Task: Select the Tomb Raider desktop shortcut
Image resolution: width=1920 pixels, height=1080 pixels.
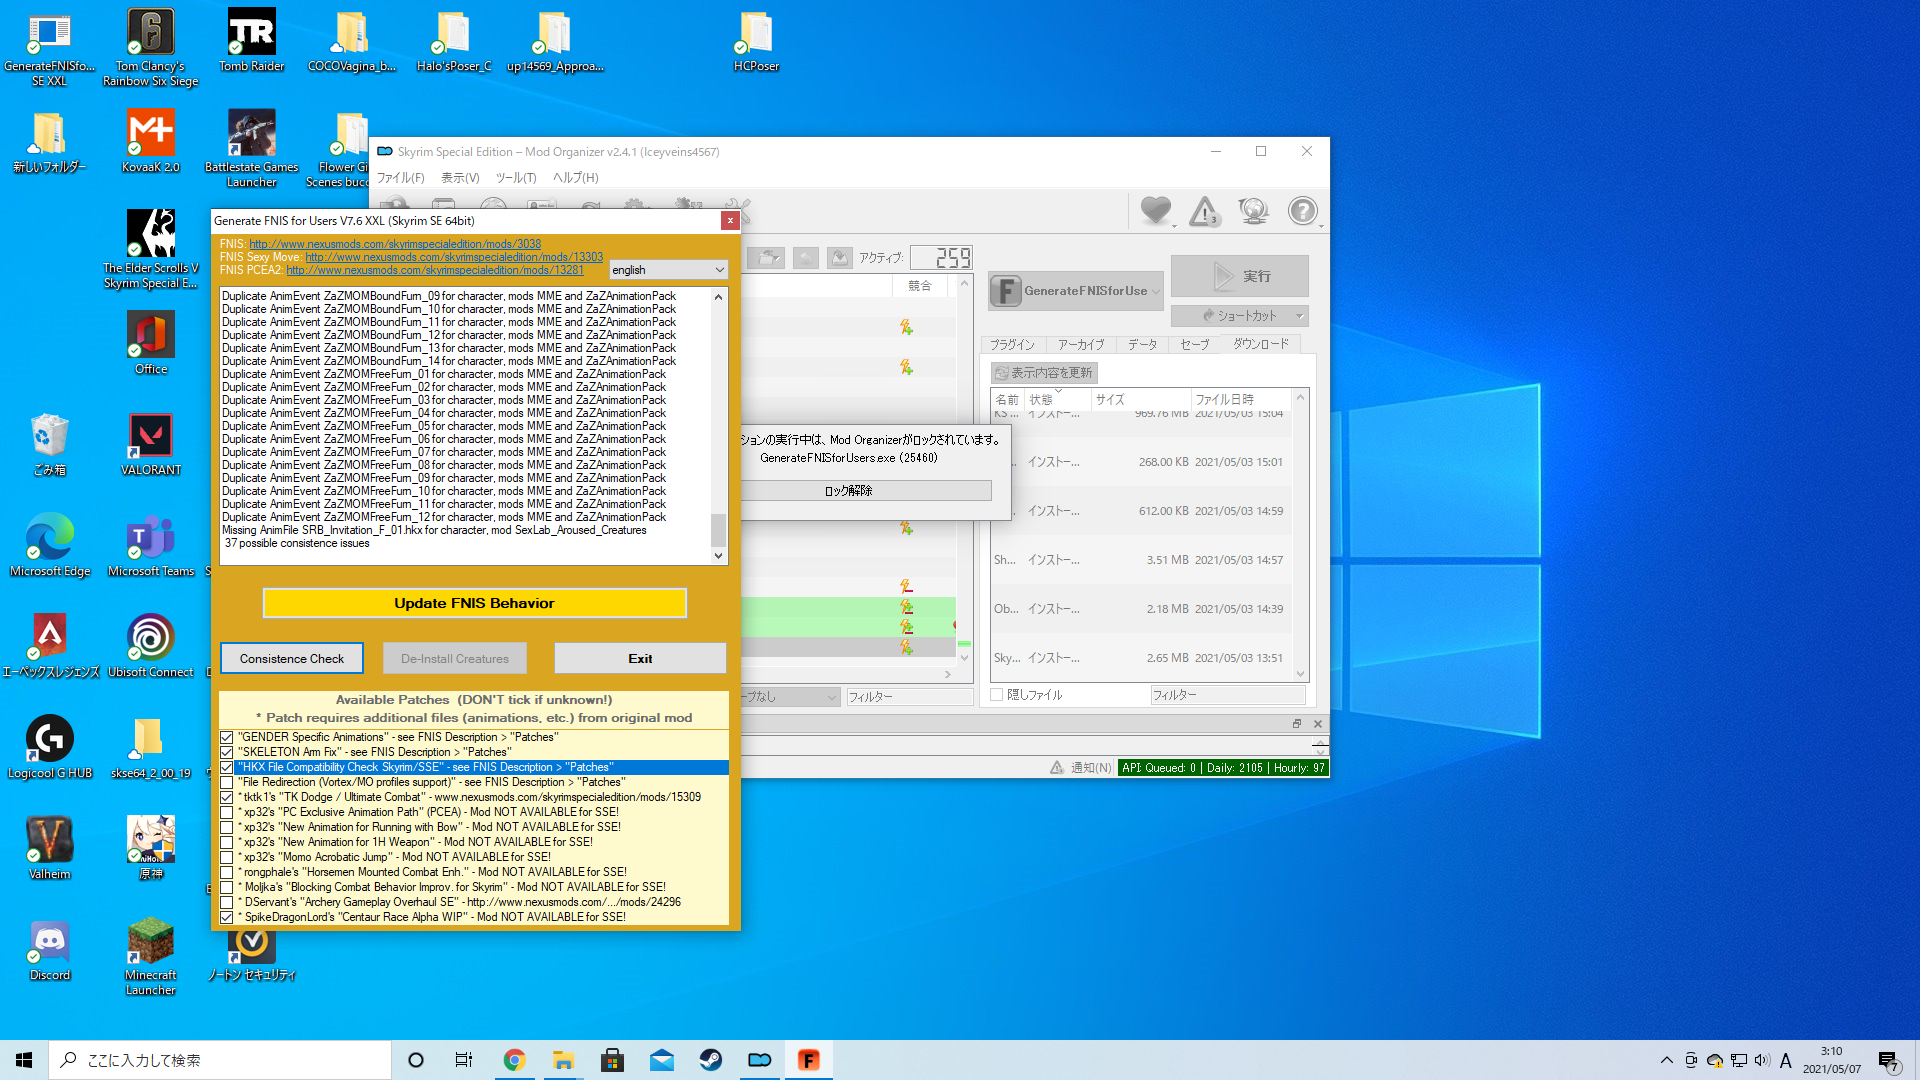Action: pyautogui.click(x=252, y=40)
